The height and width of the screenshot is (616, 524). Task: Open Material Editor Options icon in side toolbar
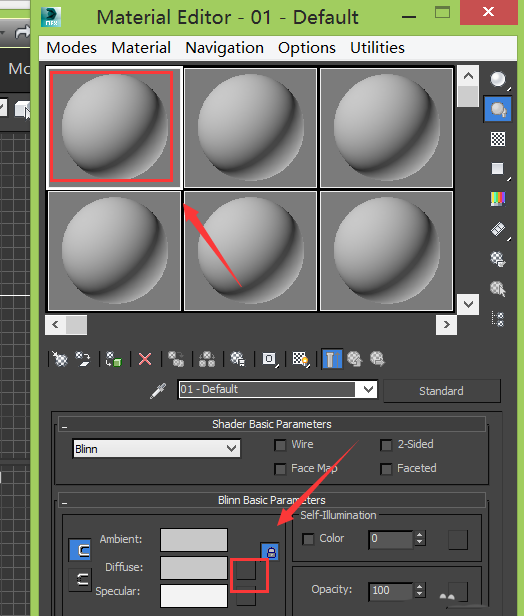coord(498,259)
